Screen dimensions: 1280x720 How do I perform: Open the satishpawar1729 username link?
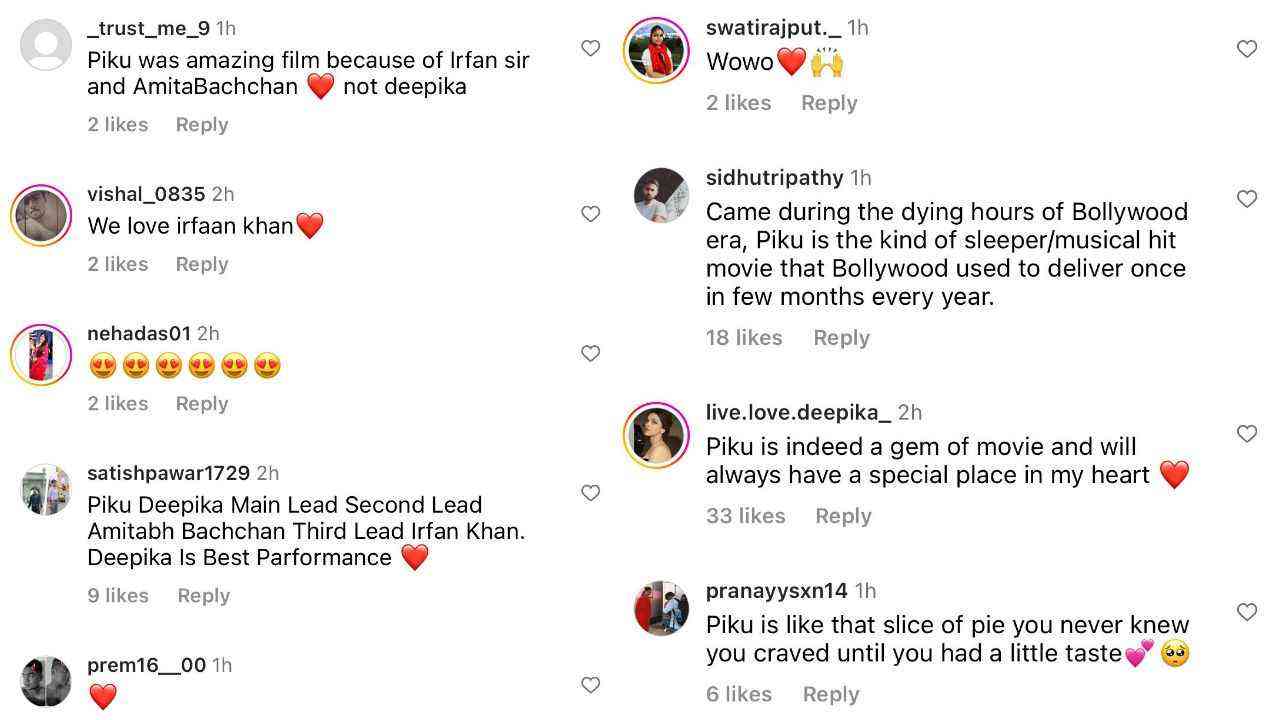[x=168, y=473]
